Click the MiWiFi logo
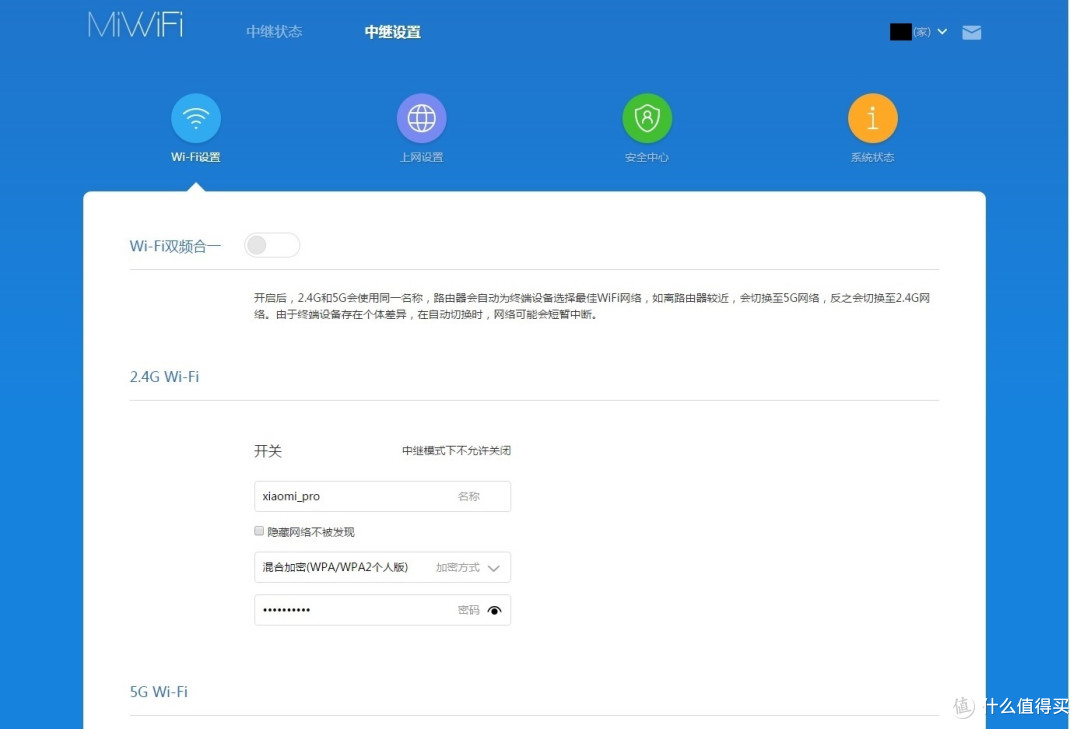 [136, 25]
